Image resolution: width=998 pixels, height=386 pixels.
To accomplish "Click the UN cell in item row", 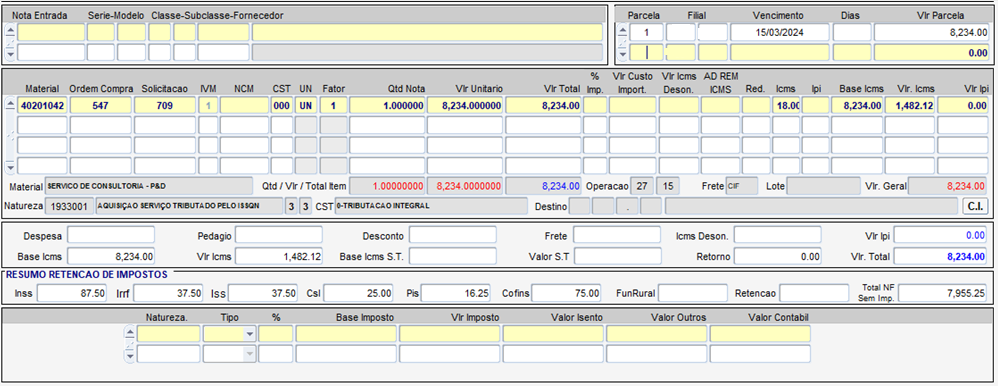I will pos(306,106).
